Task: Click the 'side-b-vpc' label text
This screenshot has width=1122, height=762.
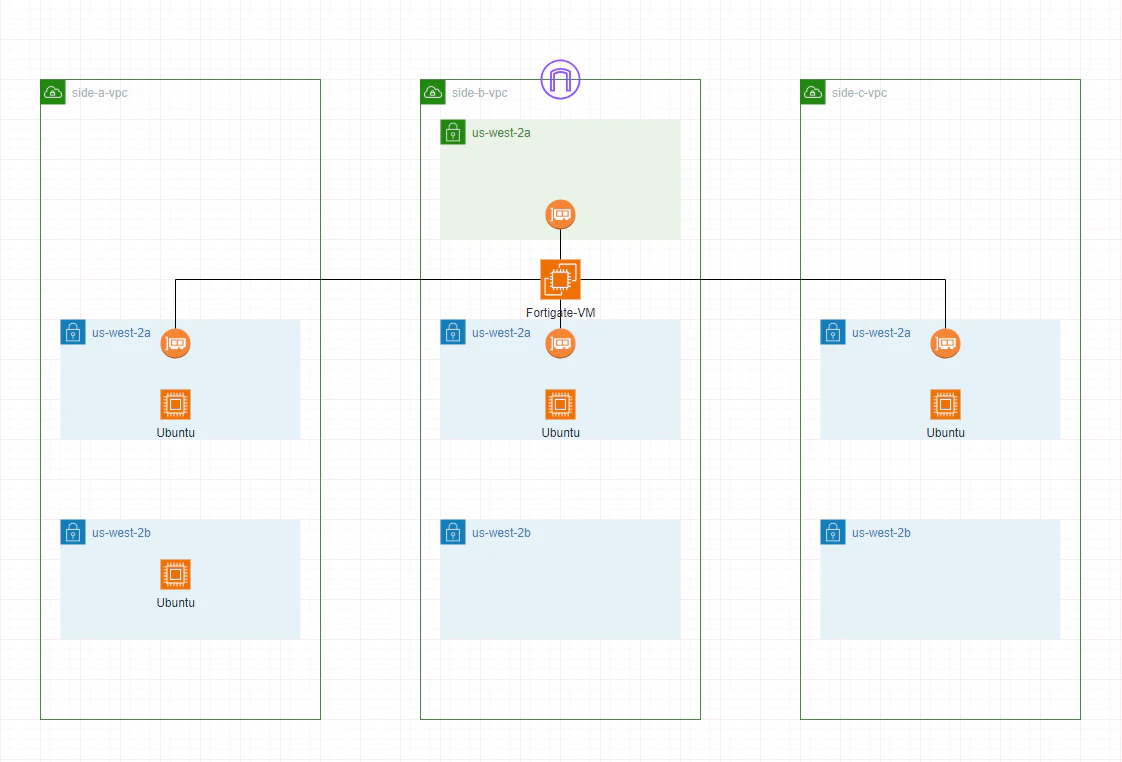Action: tap(479, 93)
